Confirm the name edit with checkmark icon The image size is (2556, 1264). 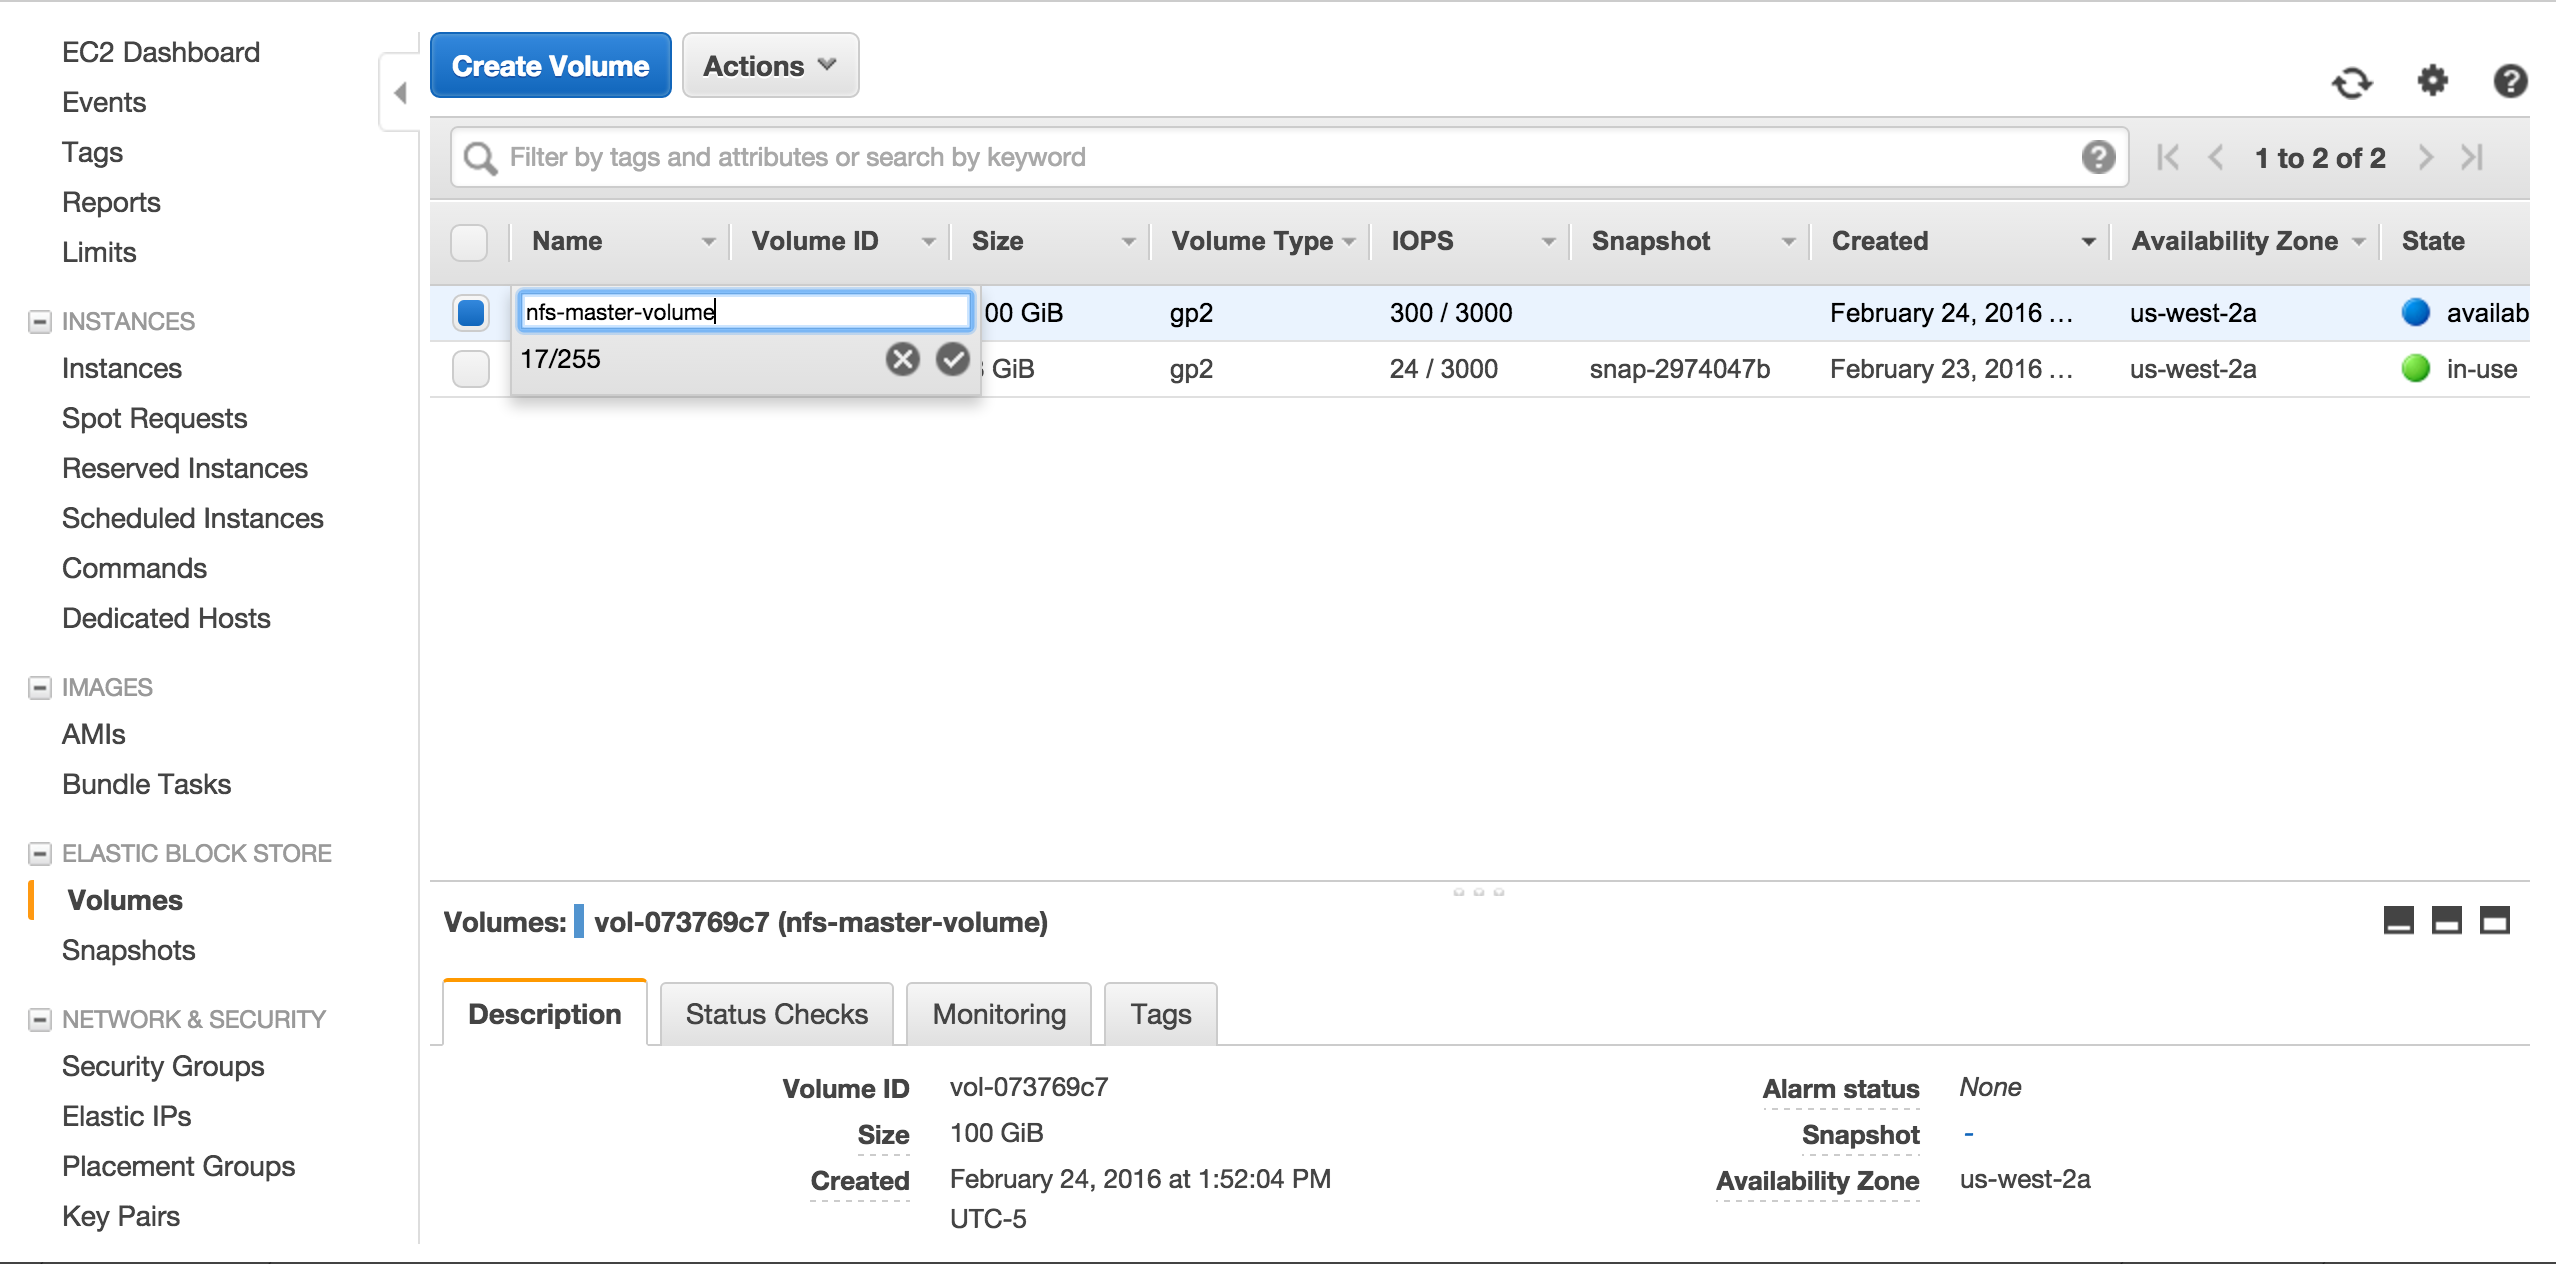tap(953, 358)
